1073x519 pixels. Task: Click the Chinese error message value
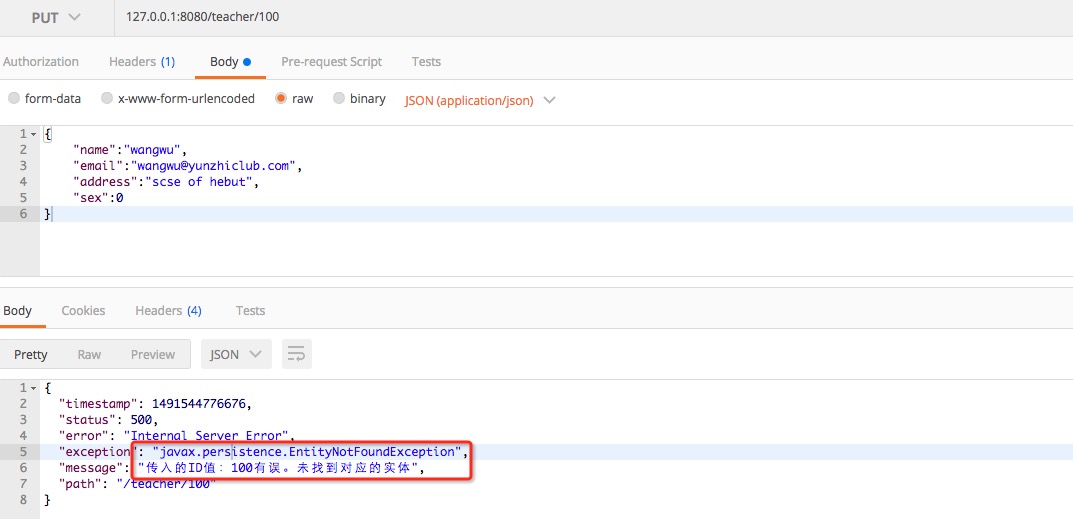pyautogui.click(x=278, y=468)
